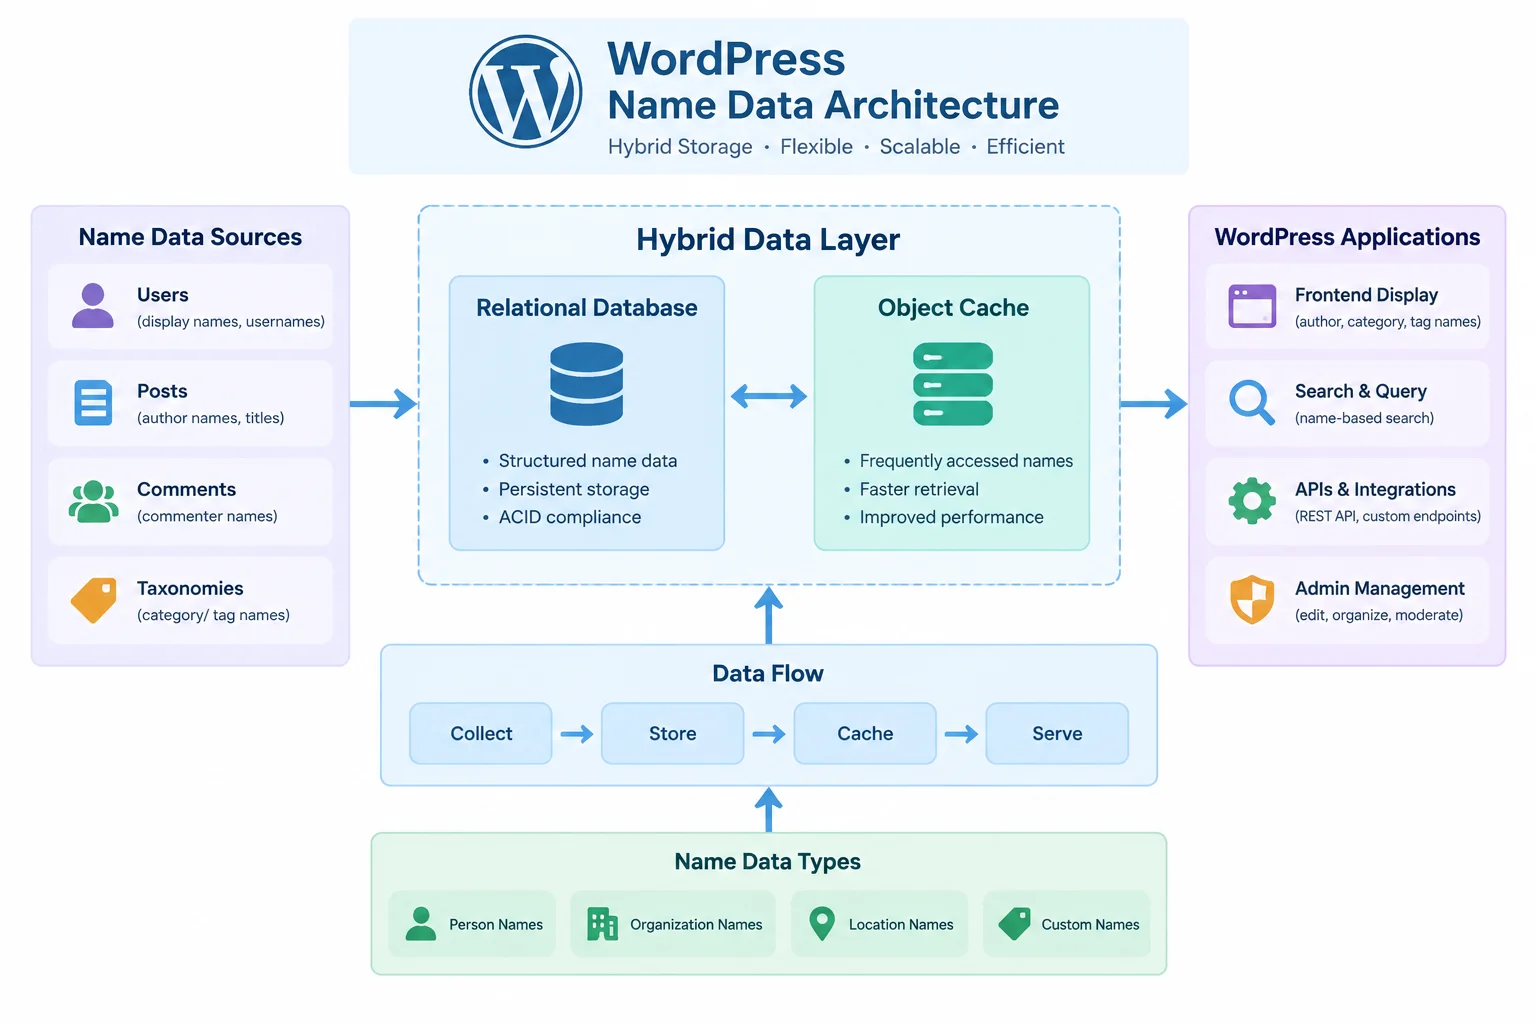The height and width of the screenshot is (1024, 1536).
Task: Select the Cache step box
Action: [x=865, y=733]
